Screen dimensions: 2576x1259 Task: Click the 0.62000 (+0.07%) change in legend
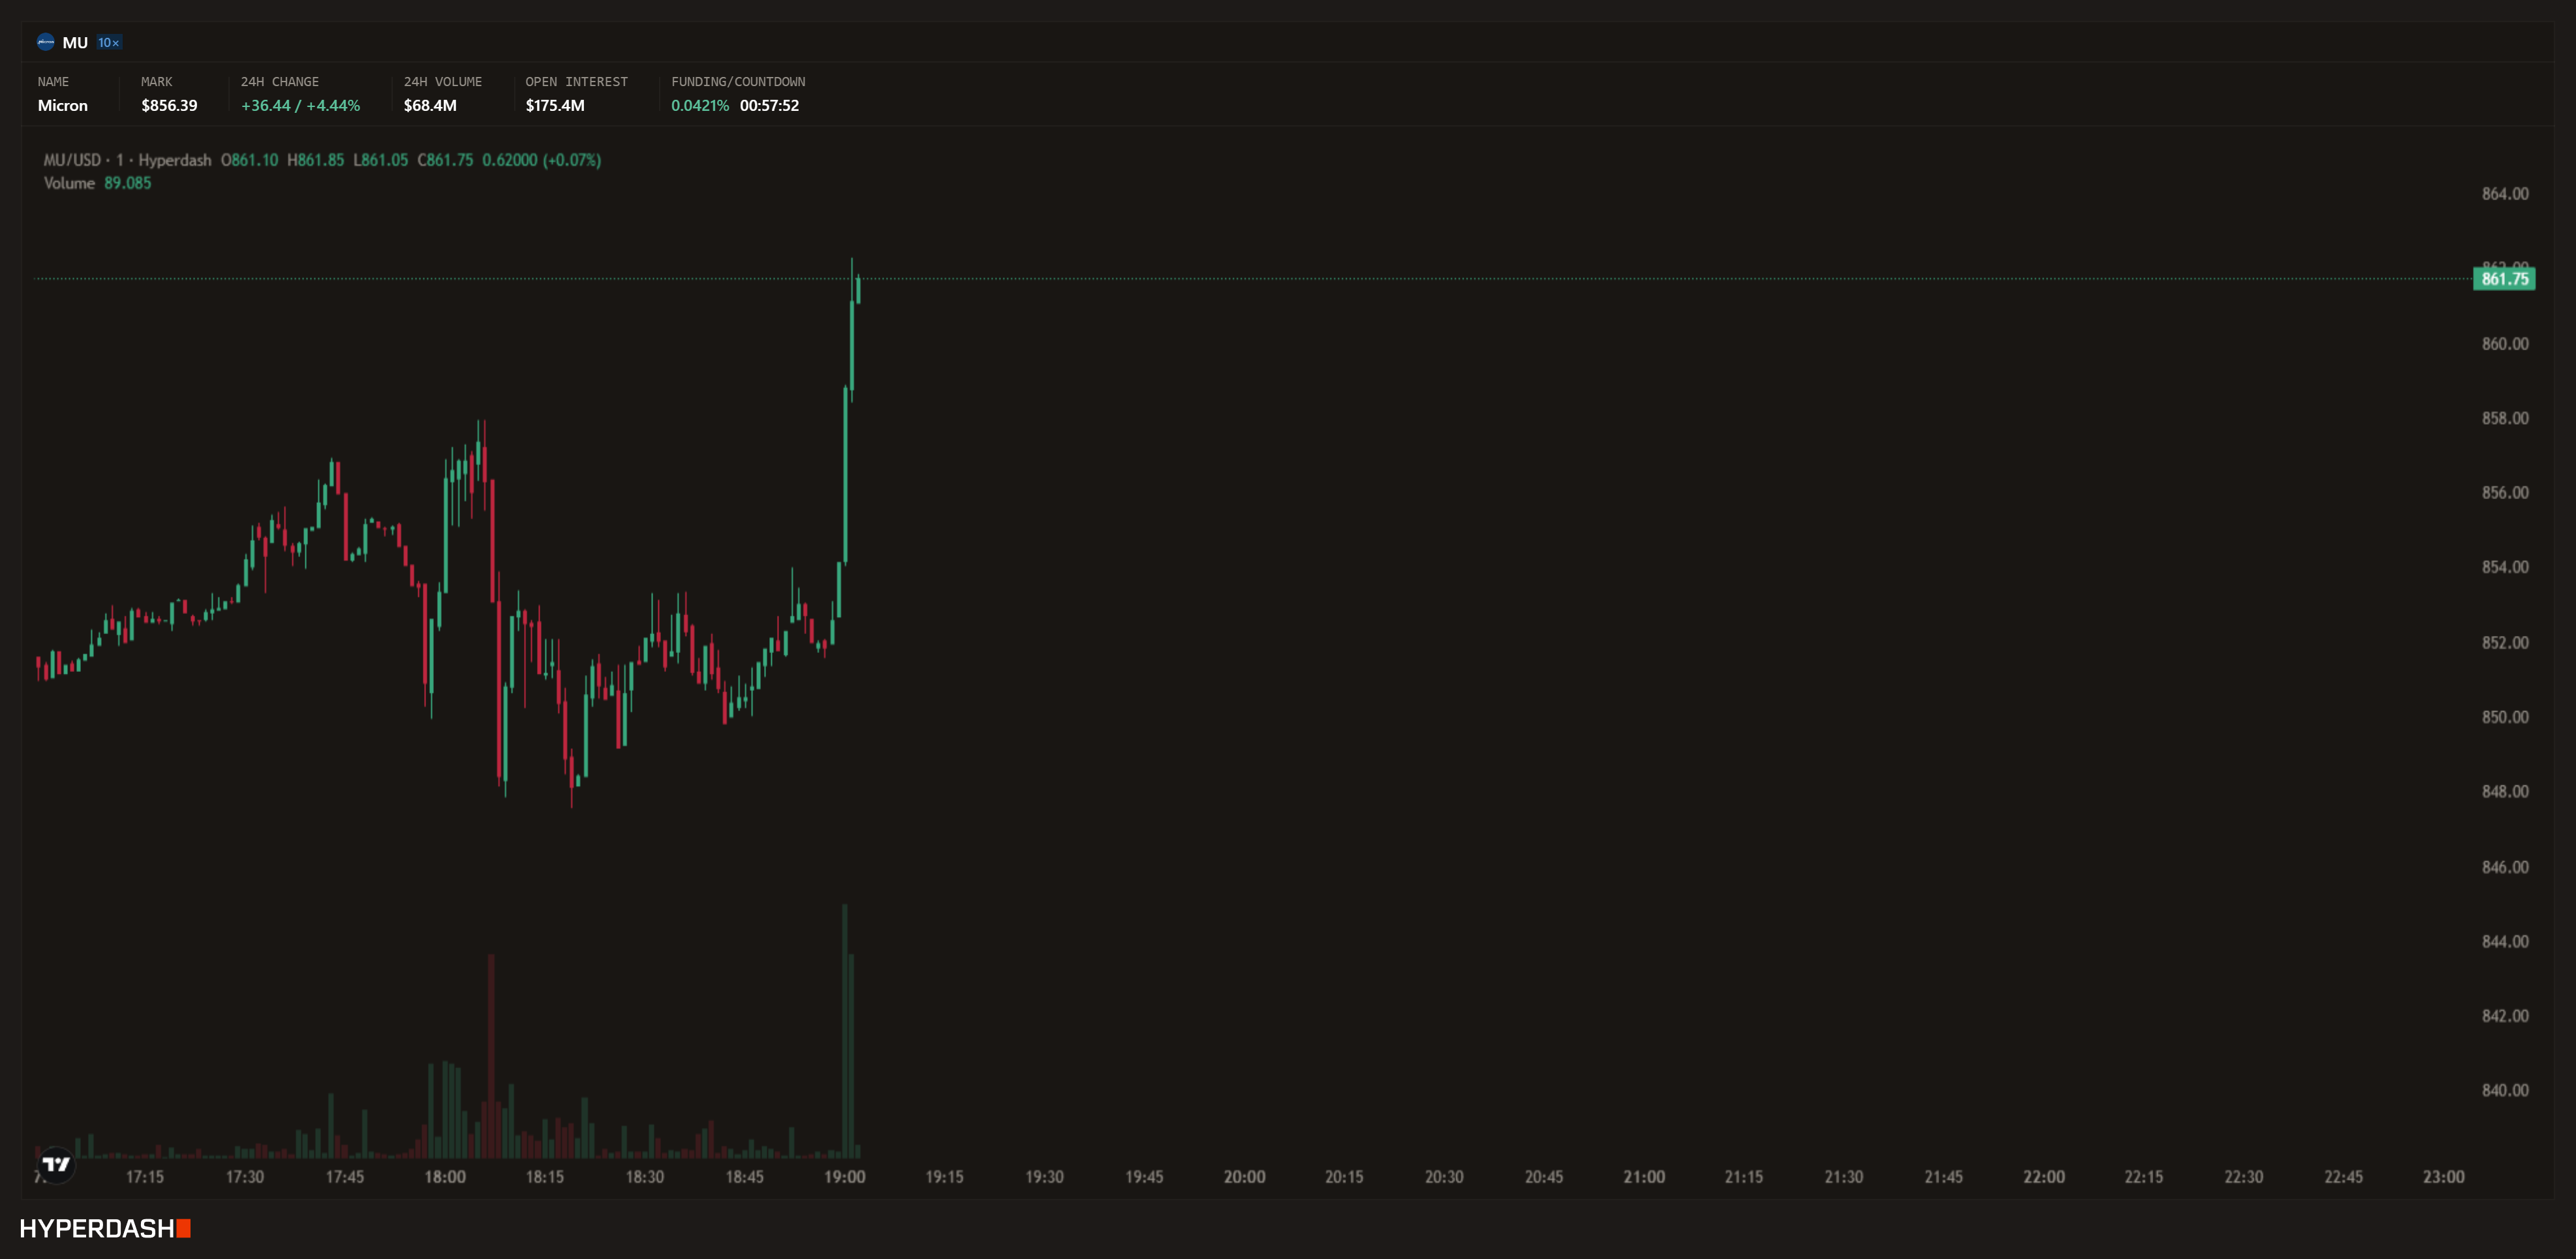[542, 160]
